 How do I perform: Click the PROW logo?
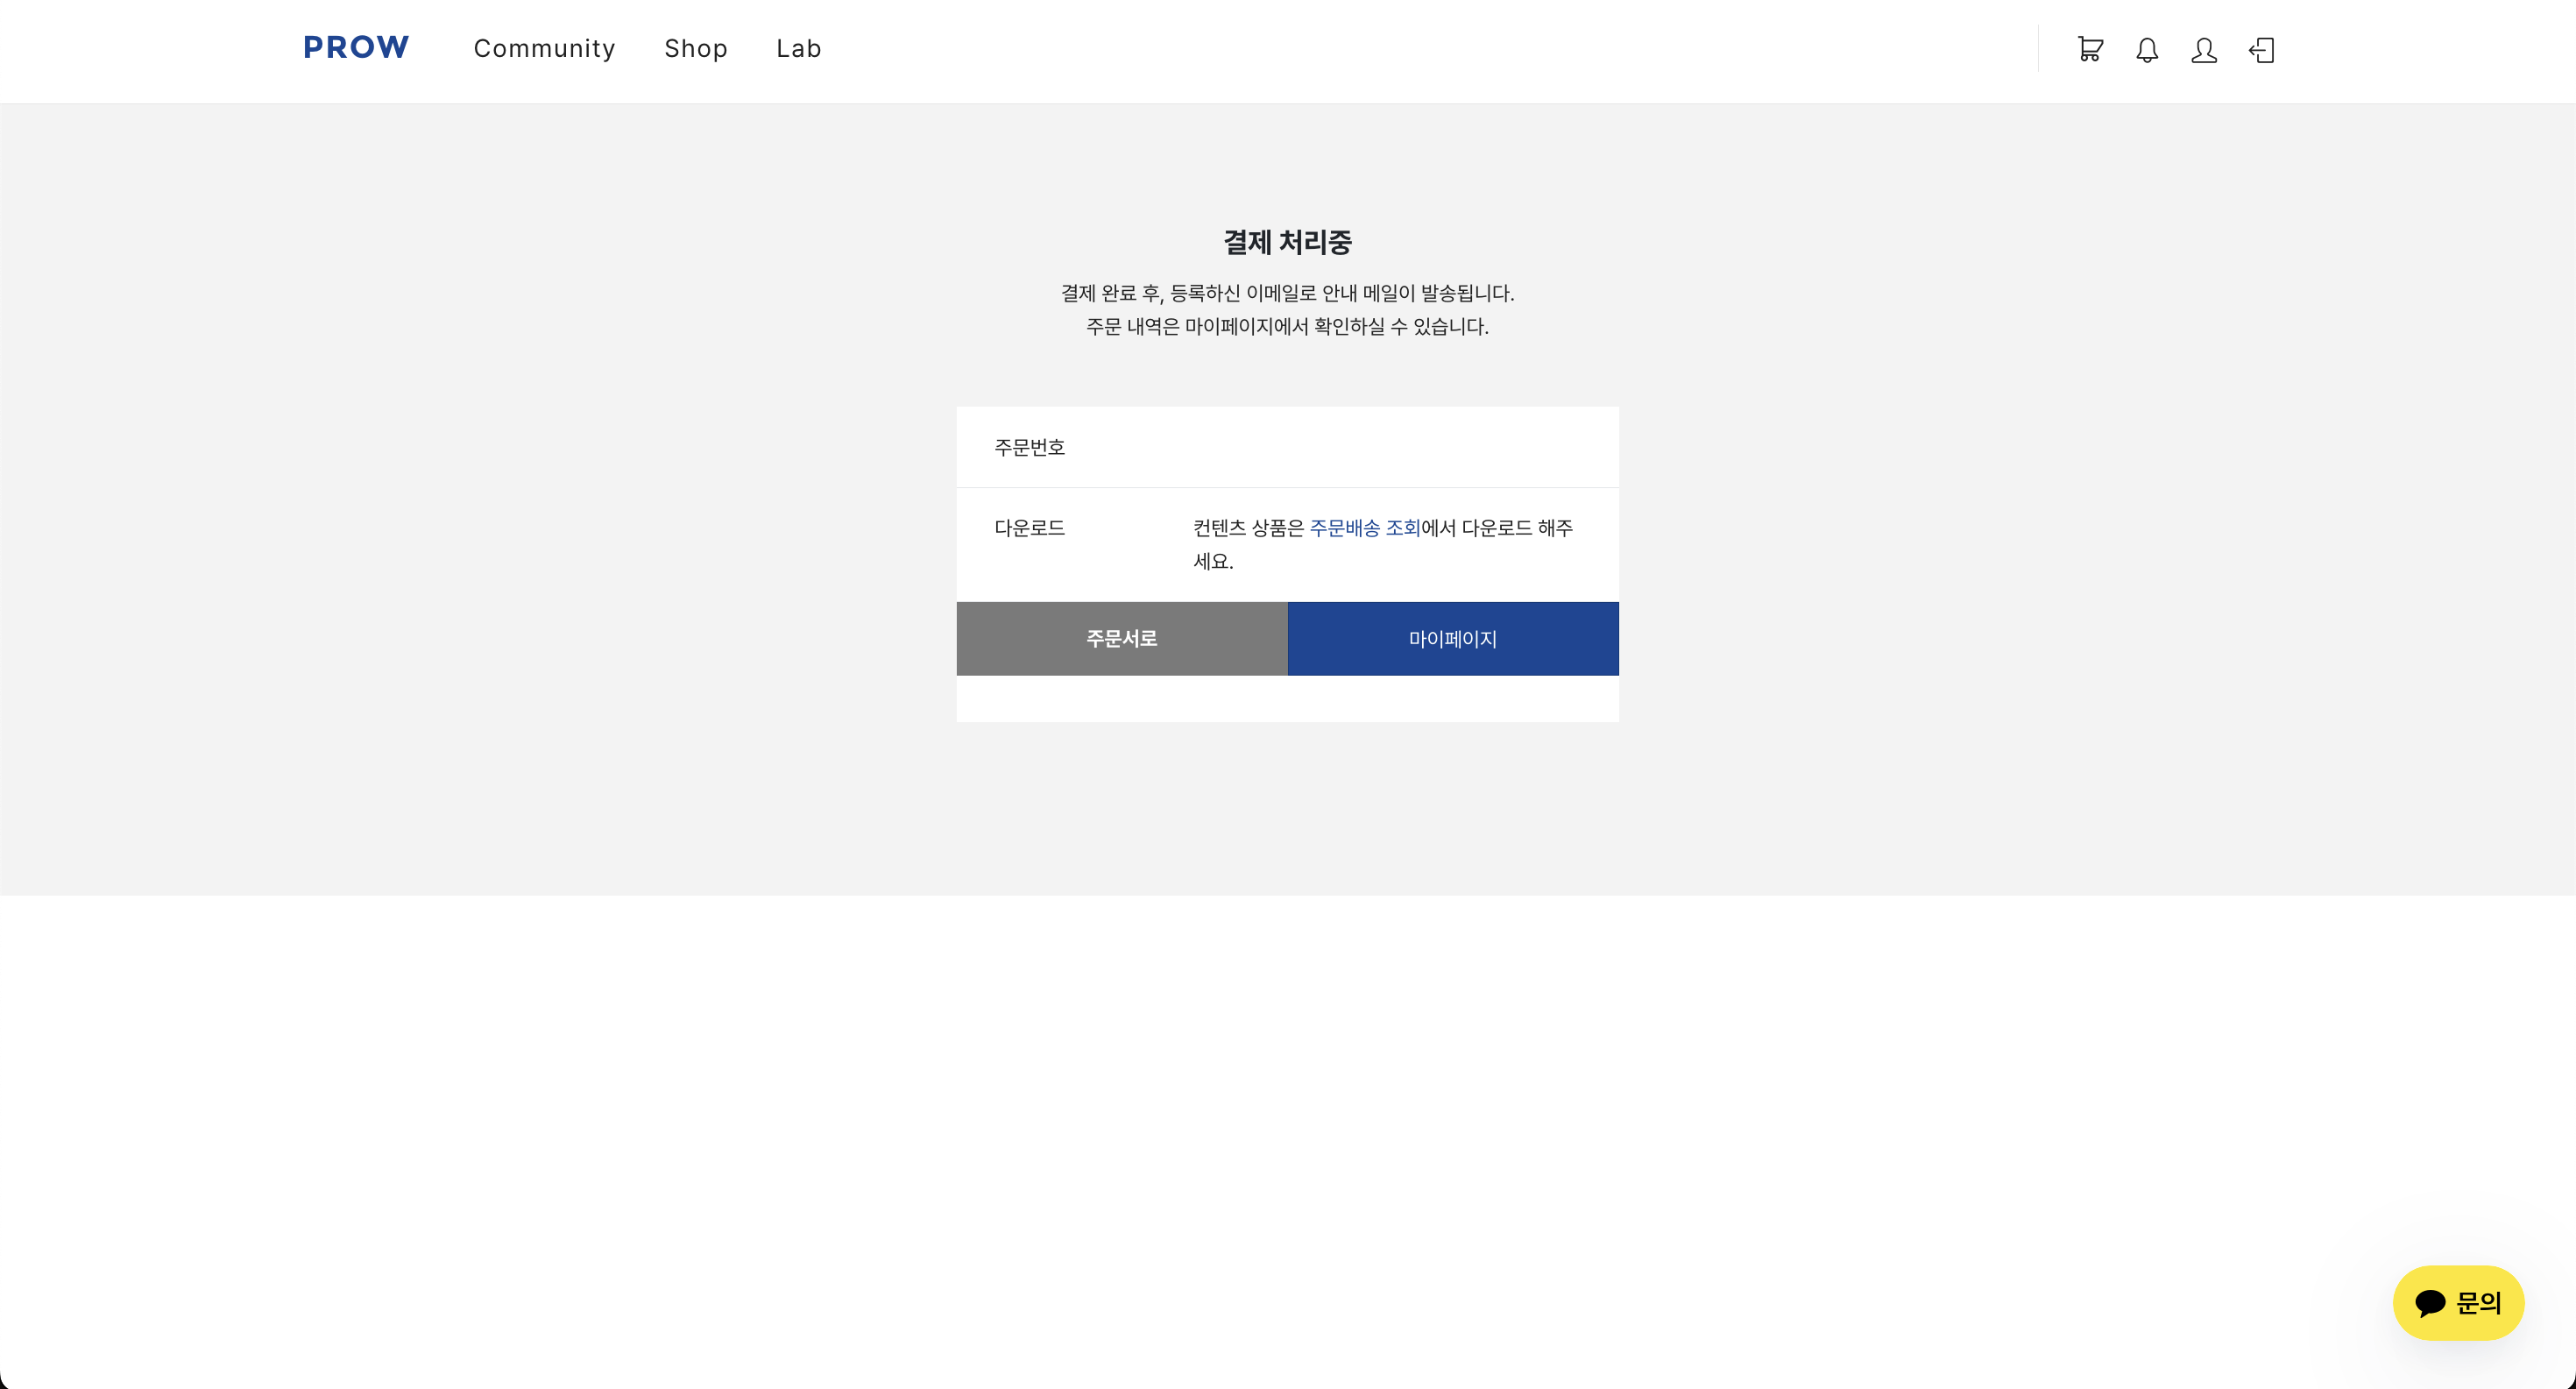356,47
